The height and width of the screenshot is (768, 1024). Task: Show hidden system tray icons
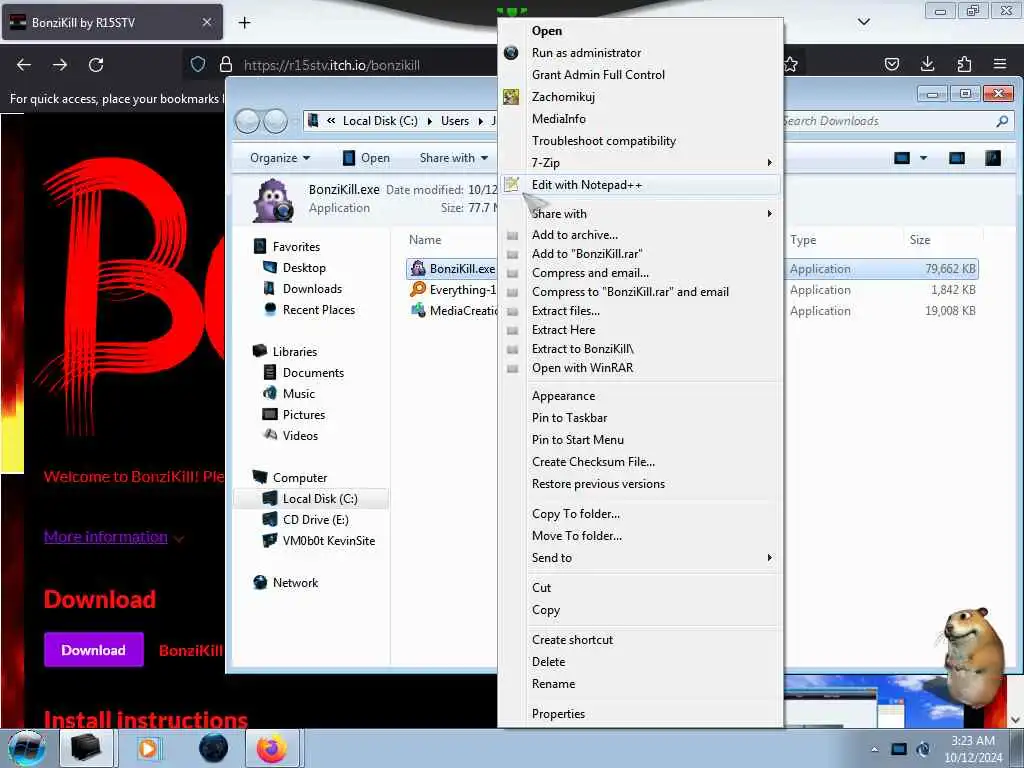point(874,749)
